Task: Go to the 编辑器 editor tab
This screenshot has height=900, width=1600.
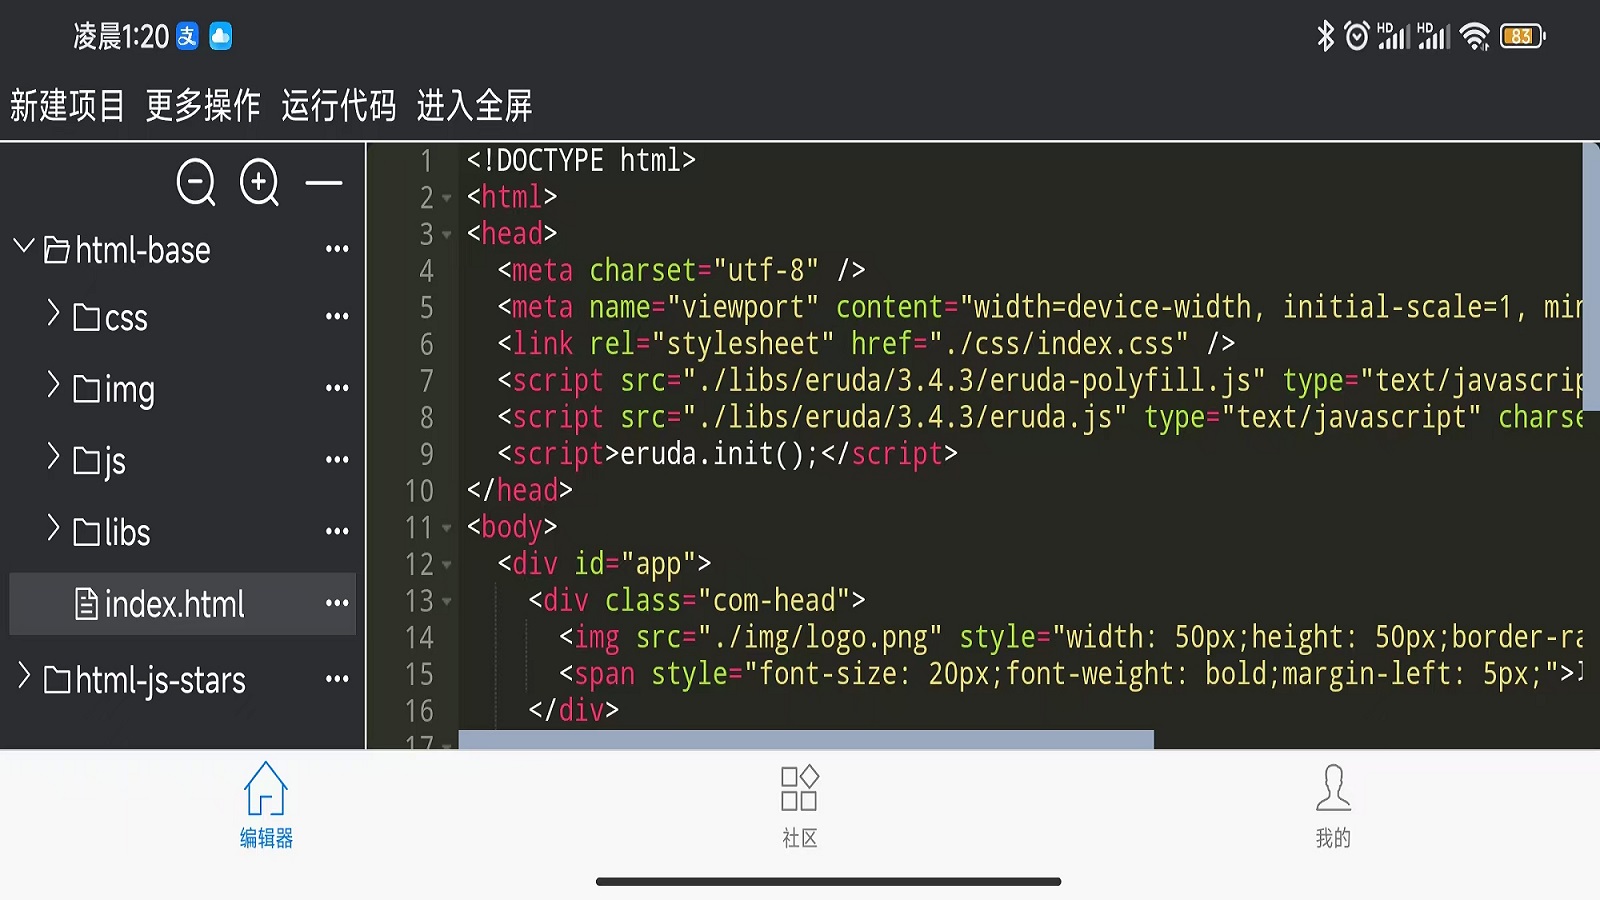Action: click(x=266, y=806)
